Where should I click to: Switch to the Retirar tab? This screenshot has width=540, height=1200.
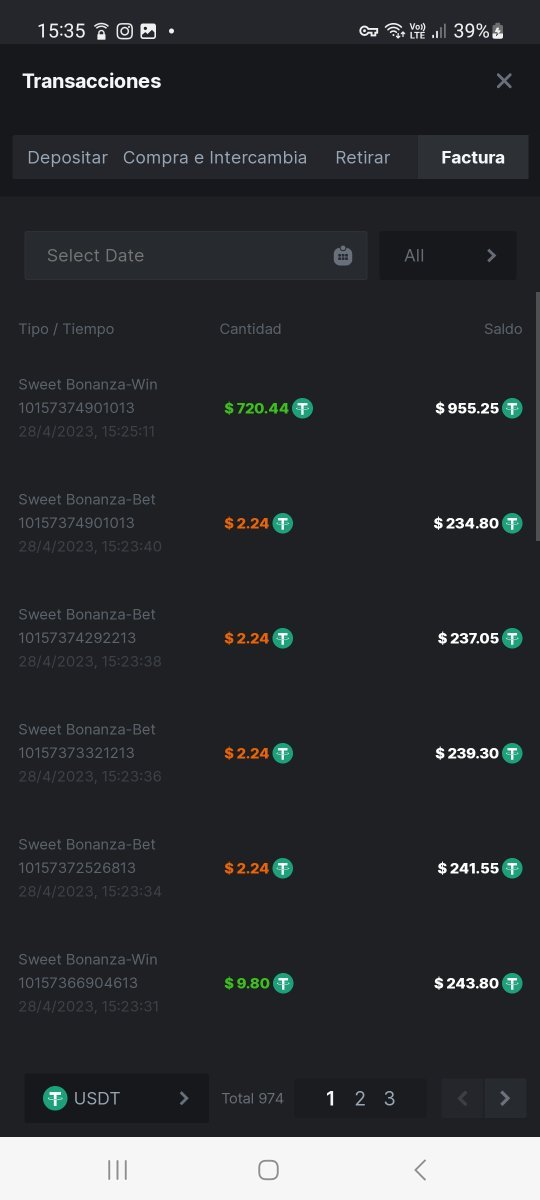point(363,157)
